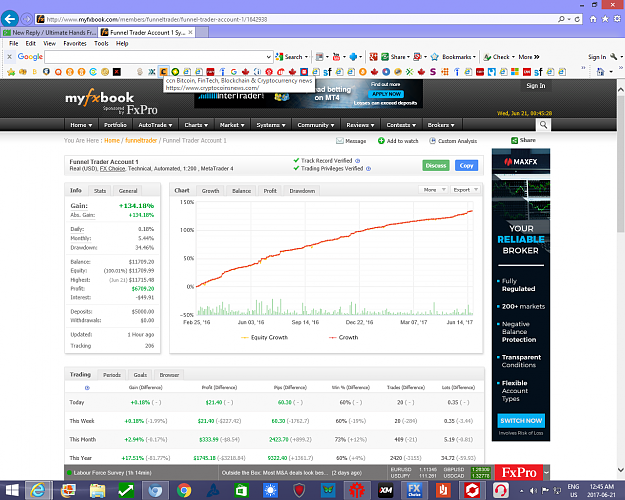The width and height of the screenshot is (625, 500).
Task: Close the Funnel Trader Account browser tab
Action: (x=191, y=32)
